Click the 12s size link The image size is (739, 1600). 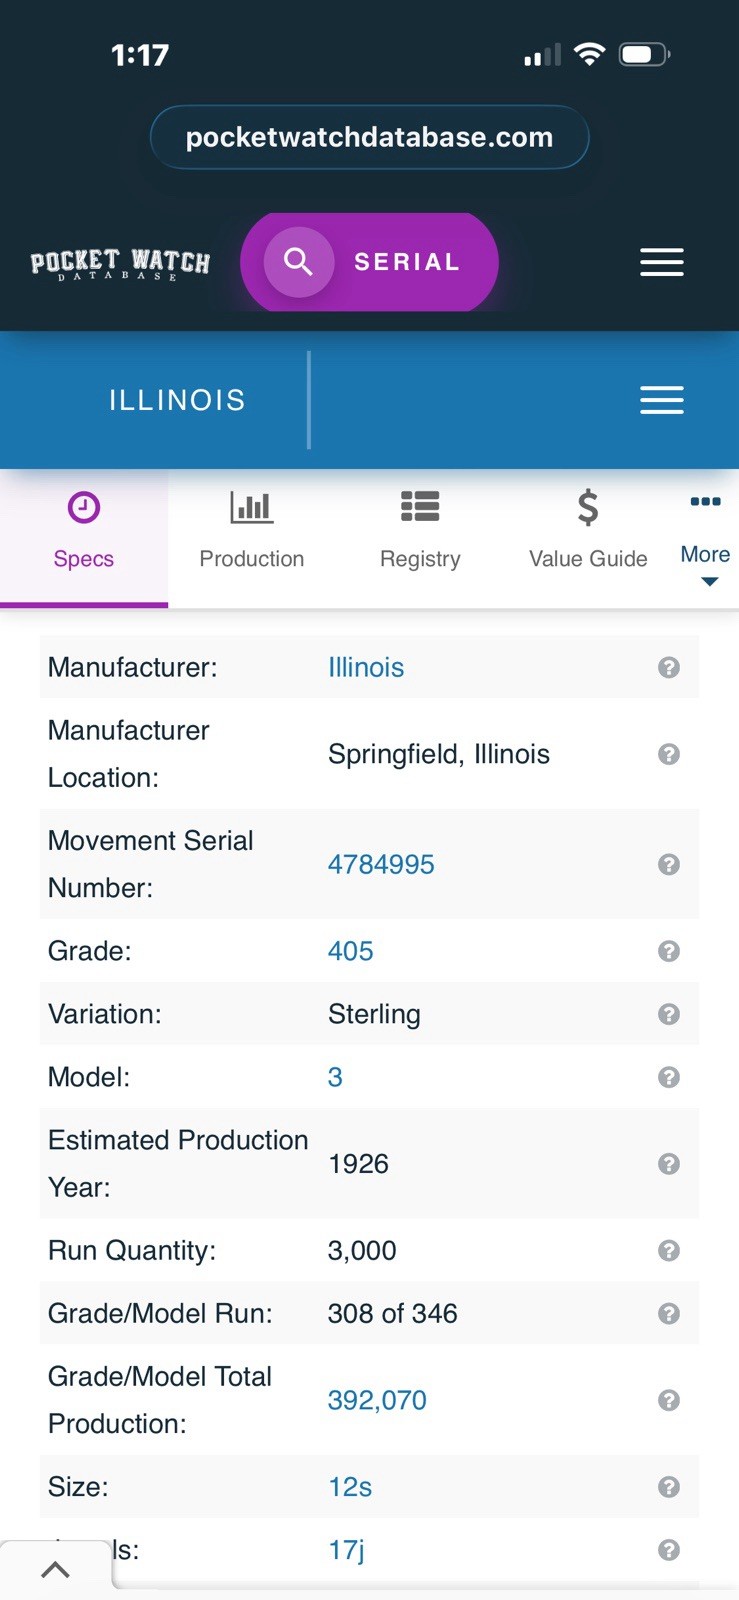click(350, 1487)
